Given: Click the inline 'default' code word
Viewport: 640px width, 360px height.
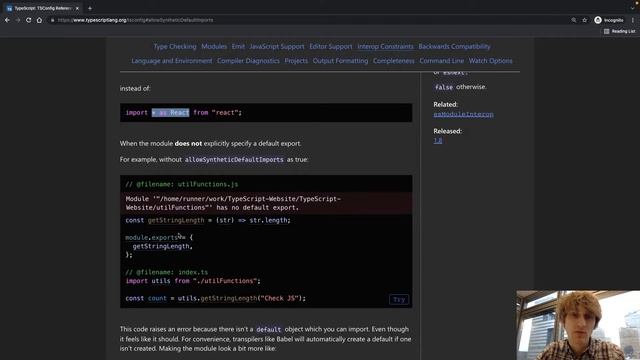Looking at the screenshot, I should tap(269, 329).
